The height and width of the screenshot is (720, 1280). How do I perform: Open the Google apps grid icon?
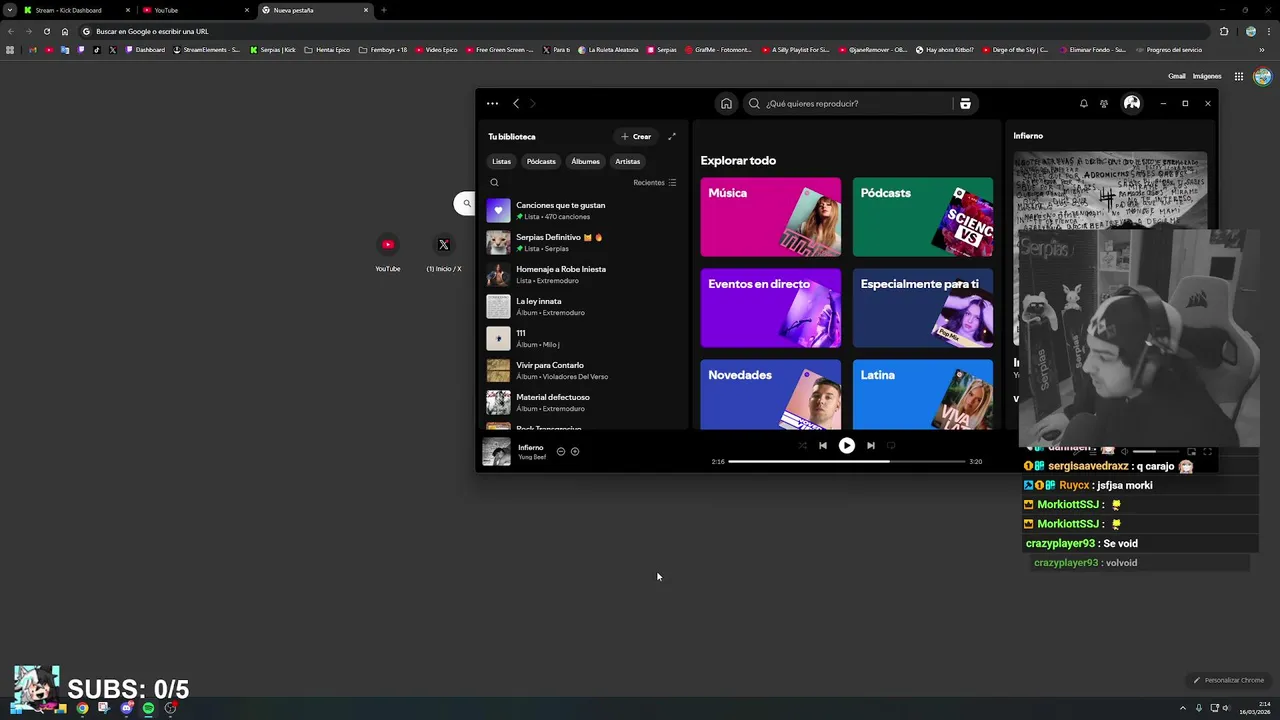[x=1238, y=76]
